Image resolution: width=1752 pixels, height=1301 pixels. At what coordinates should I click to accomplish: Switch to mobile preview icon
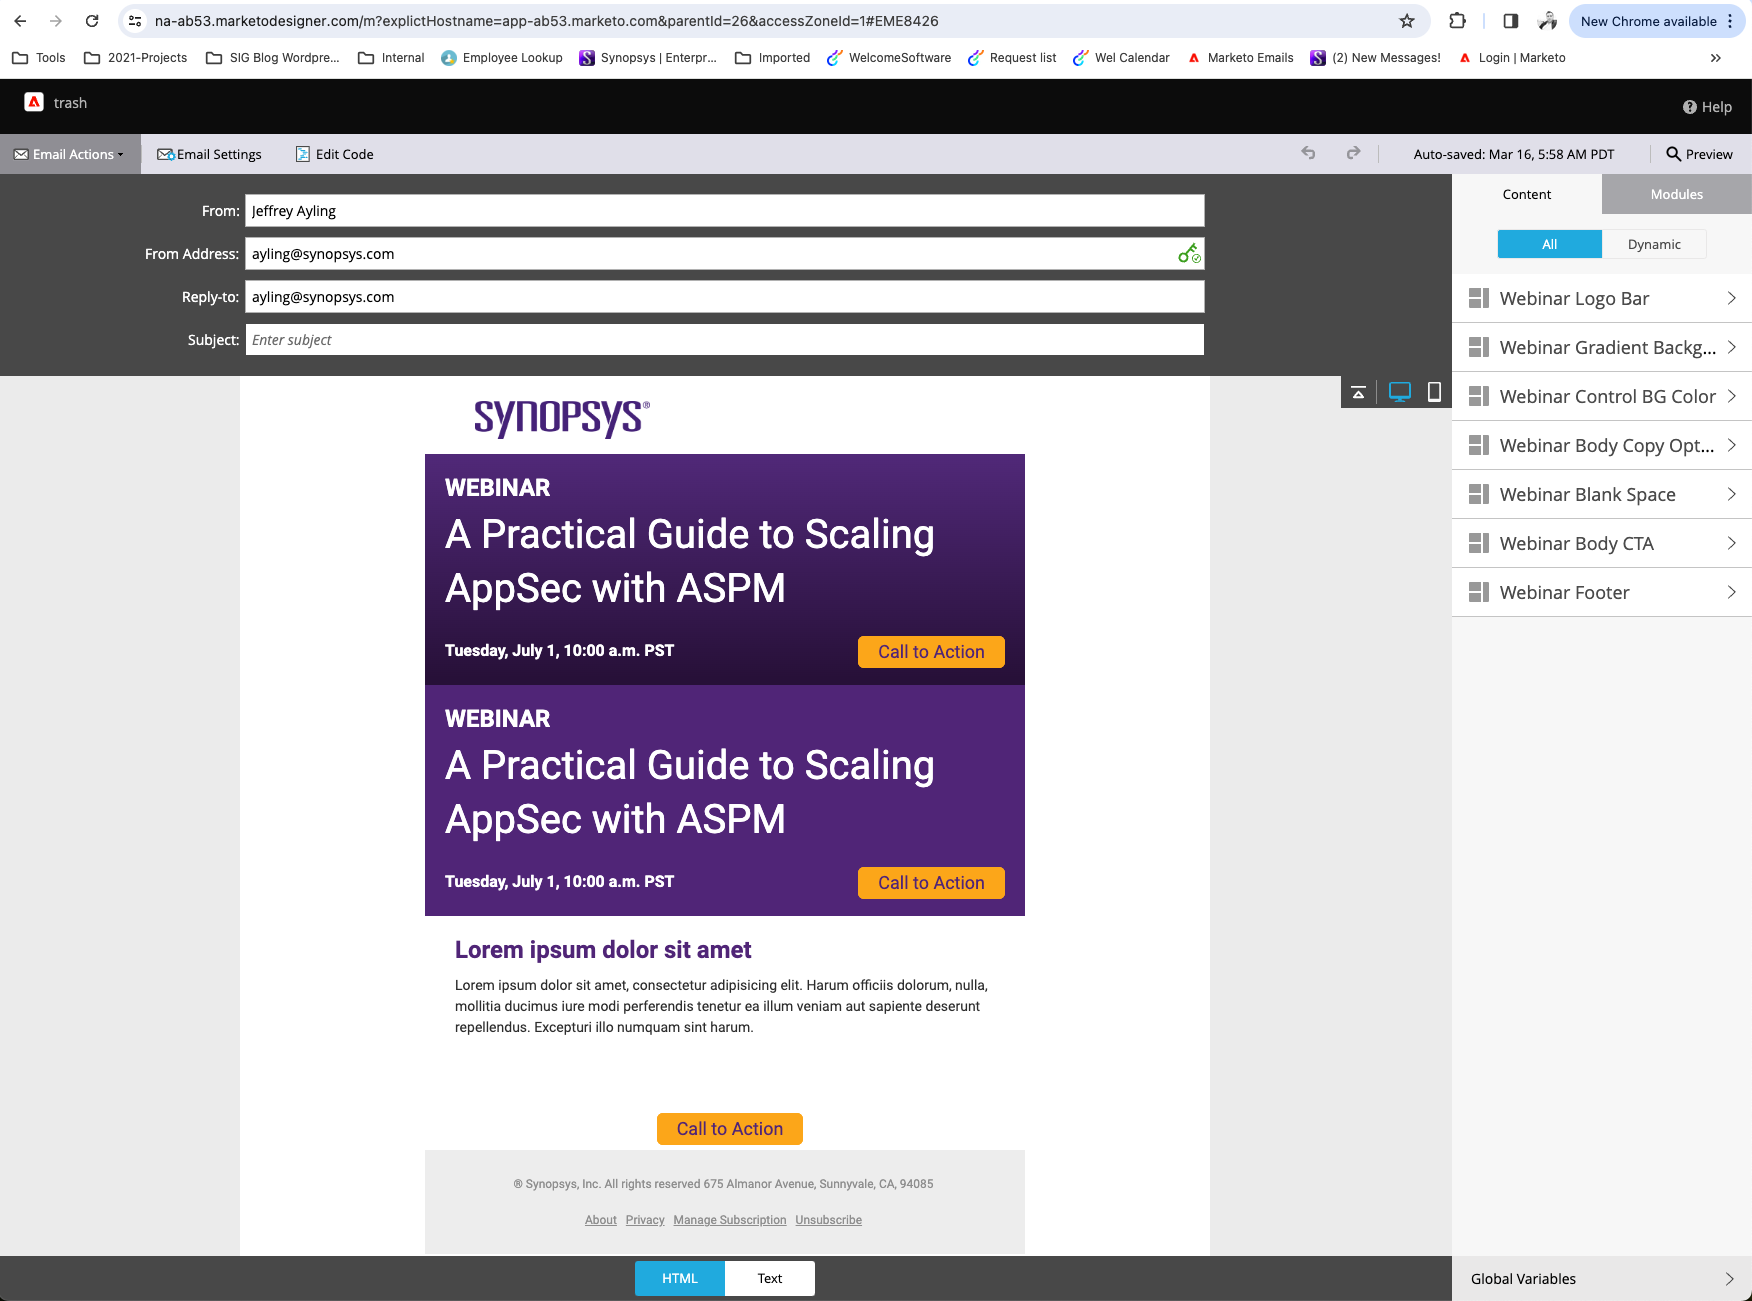tap(1434, 392)
